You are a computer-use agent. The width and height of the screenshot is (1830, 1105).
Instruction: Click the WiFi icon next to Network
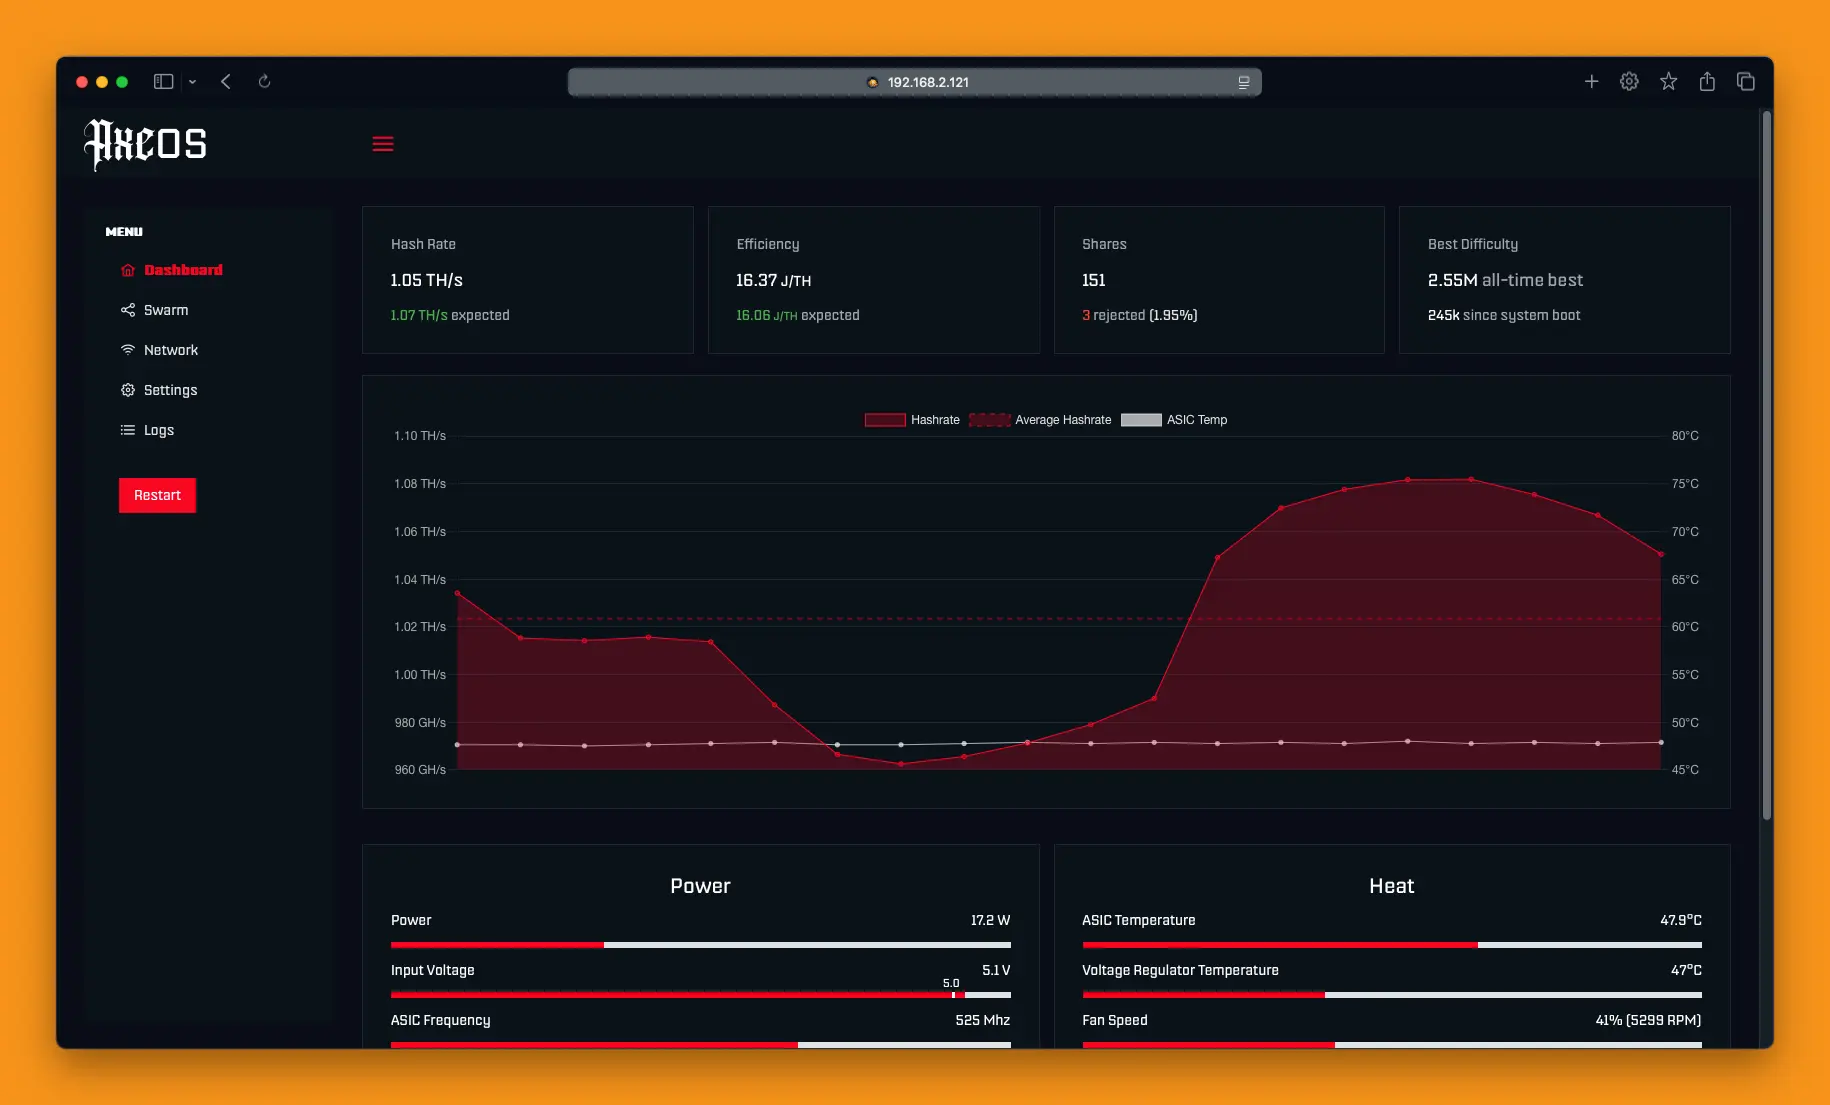(x=127, y=350)
